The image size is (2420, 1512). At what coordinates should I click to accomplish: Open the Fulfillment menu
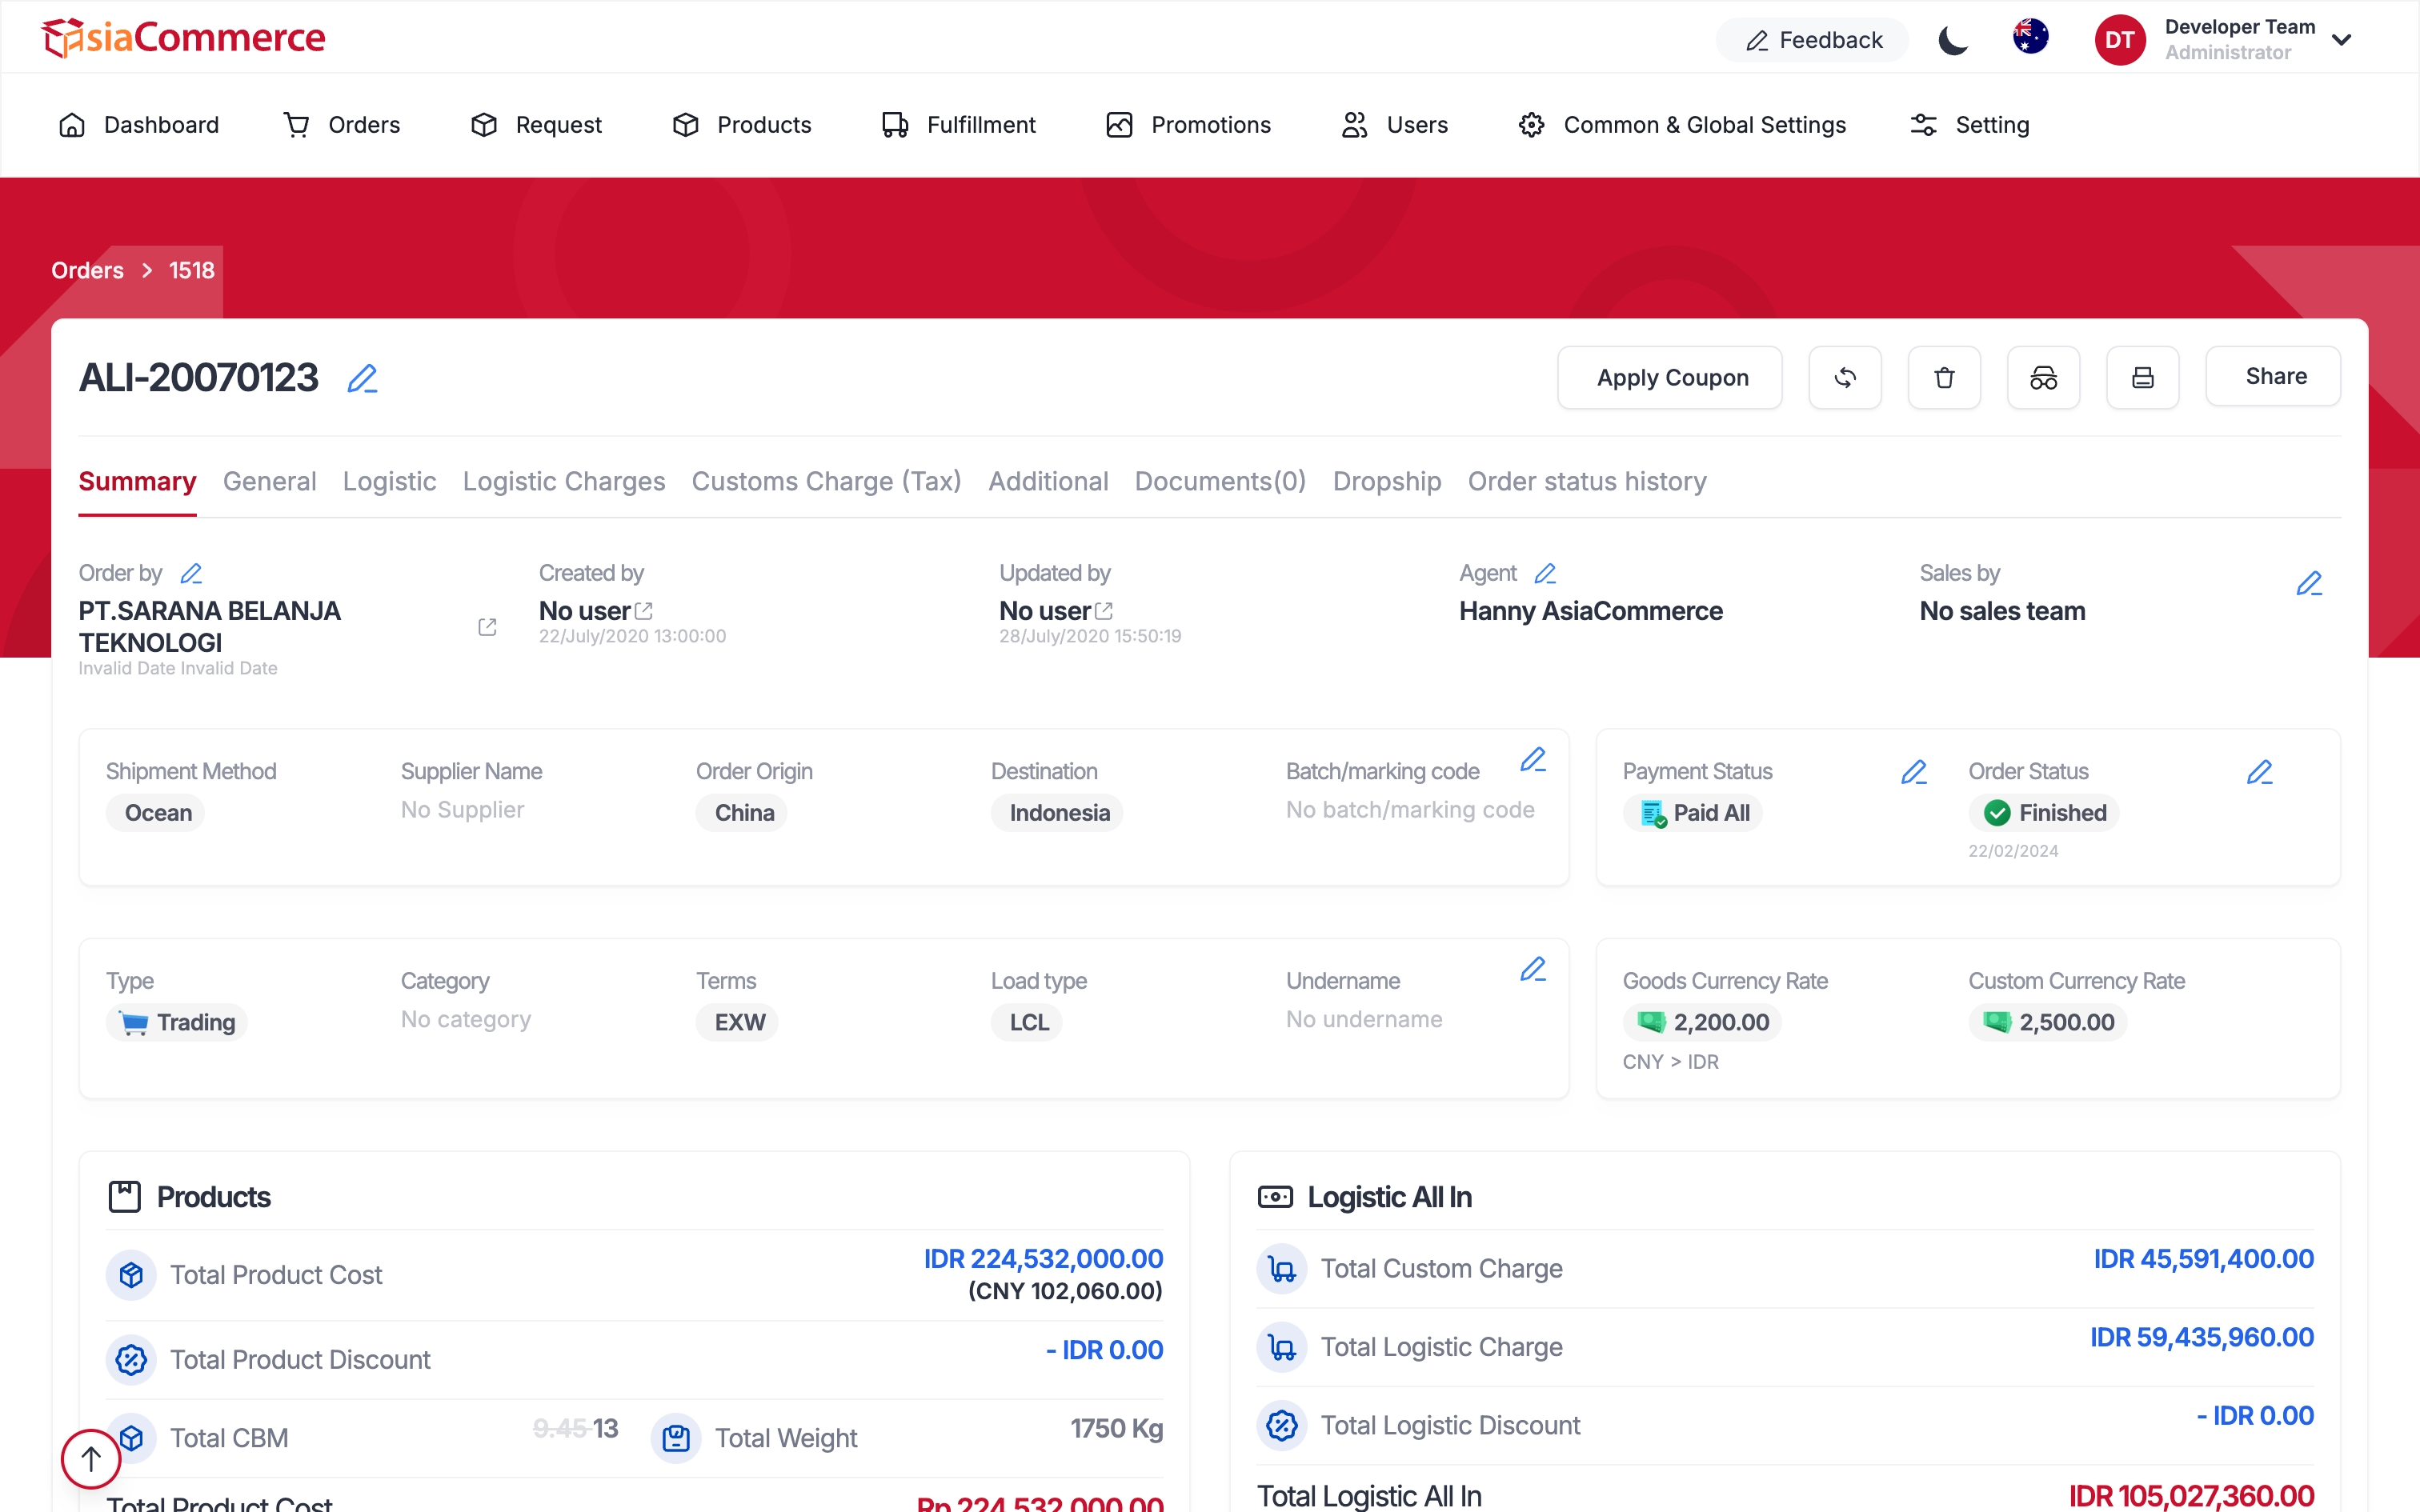point(958,125)
